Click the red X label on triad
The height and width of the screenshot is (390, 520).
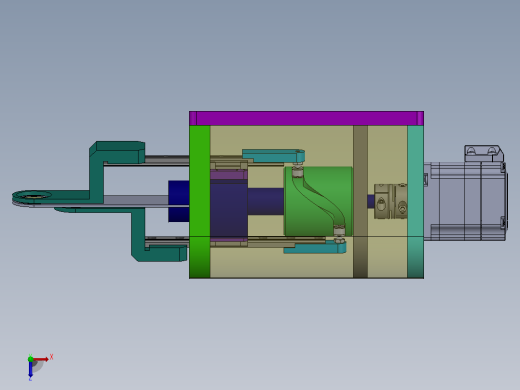pos(51,357)
